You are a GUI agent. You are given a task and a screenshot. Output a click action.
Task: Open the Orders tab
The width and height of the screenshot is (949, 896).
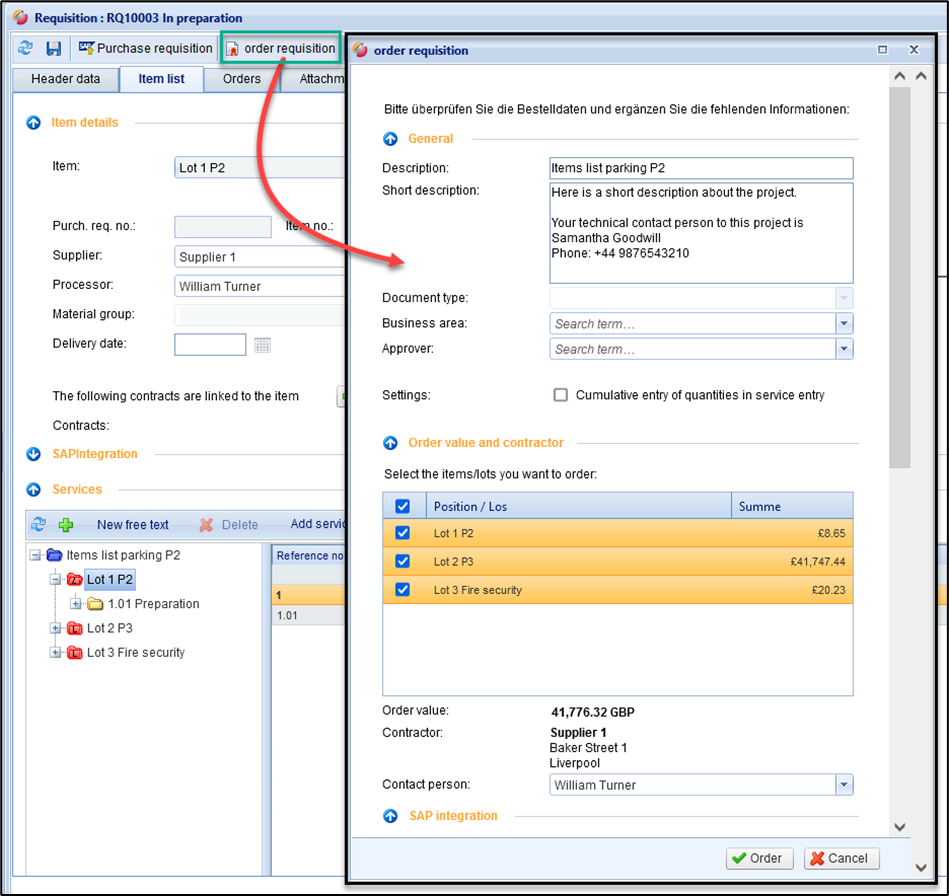[x=242, y=79]
